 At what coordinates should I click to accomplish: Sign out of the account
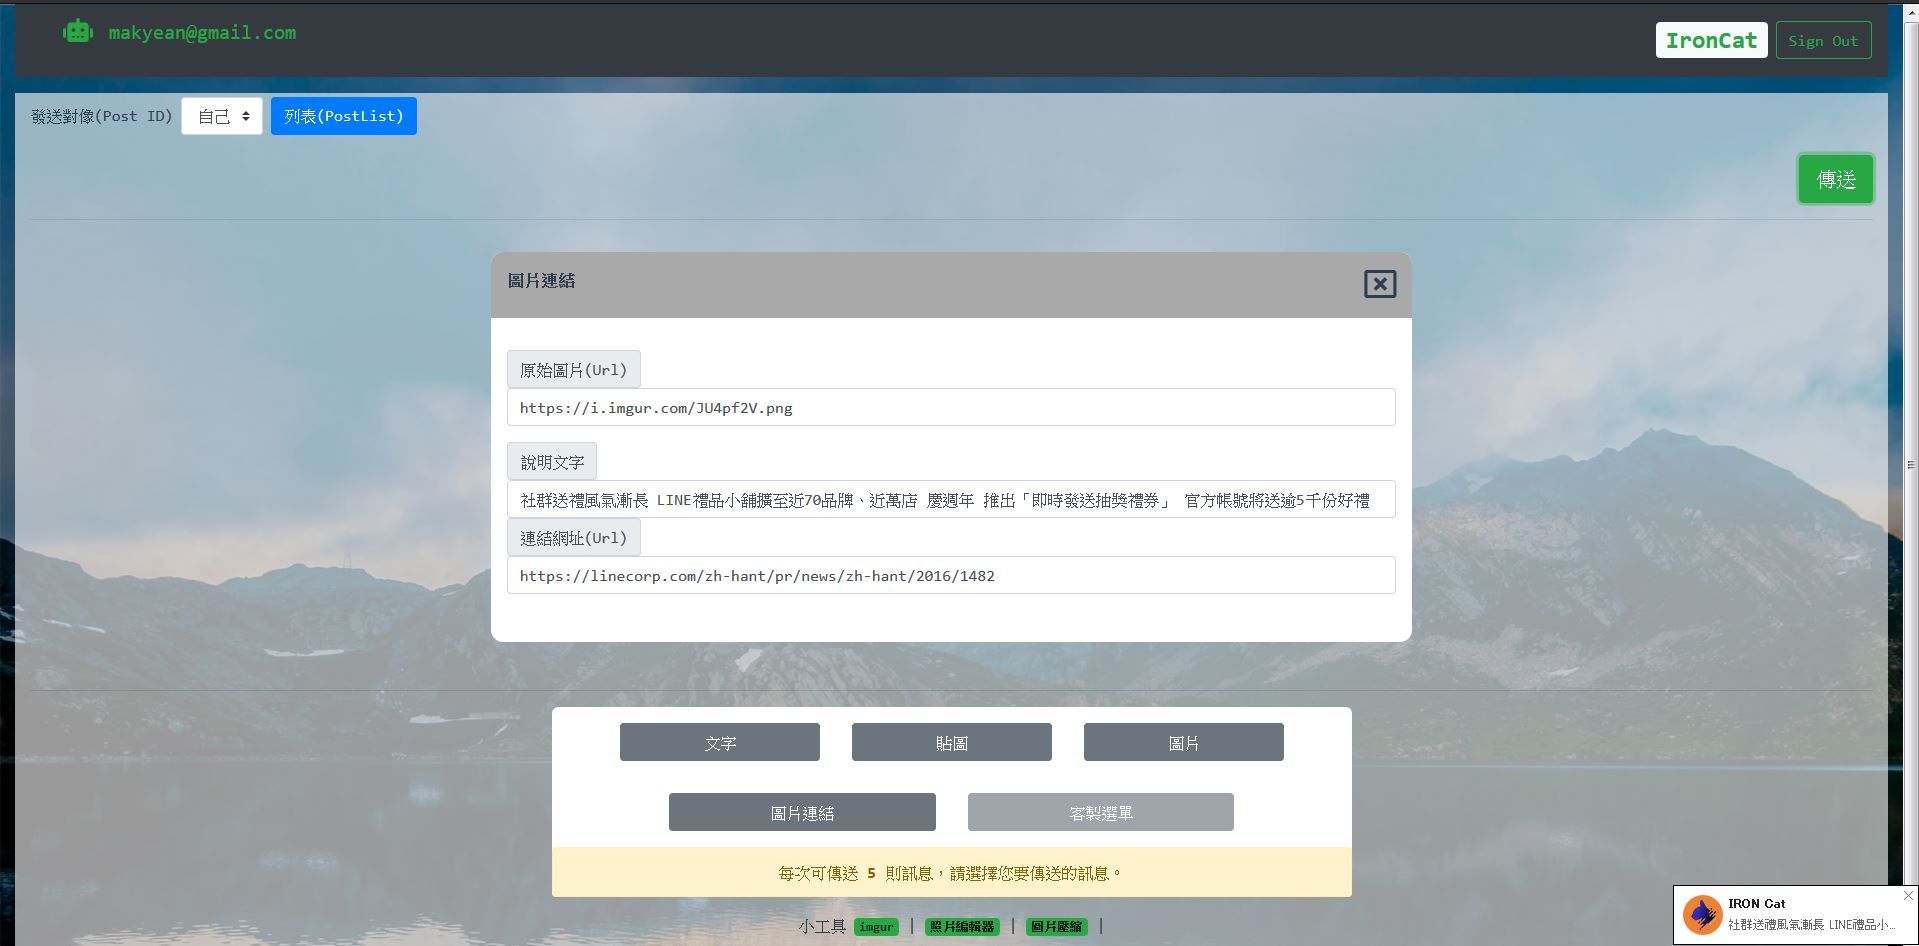pyautogui.click(x=1823, y=40)
